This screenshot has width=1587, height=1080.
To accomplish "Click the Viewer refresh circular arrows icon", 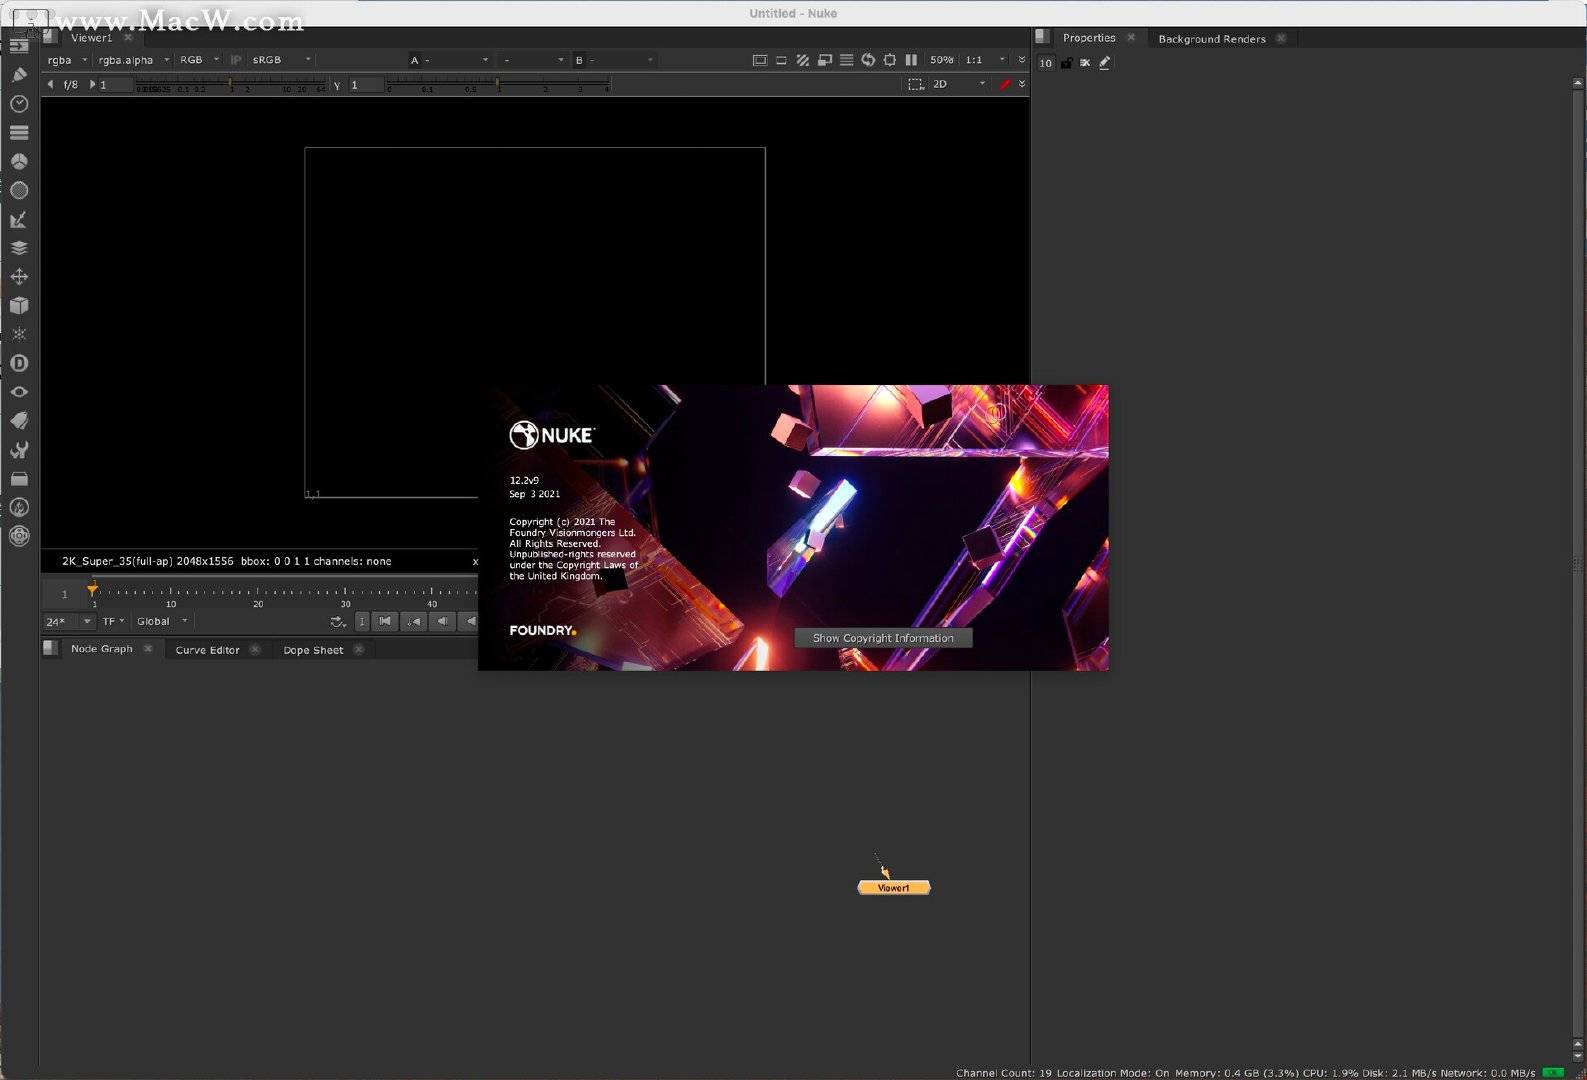I will 868,60.
